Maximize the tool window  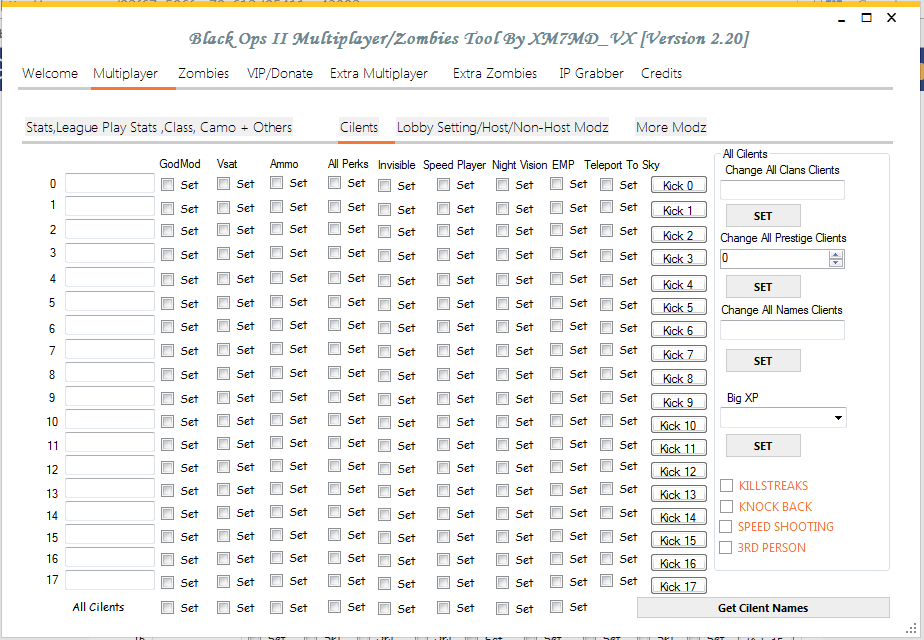[x=866, y=18]
